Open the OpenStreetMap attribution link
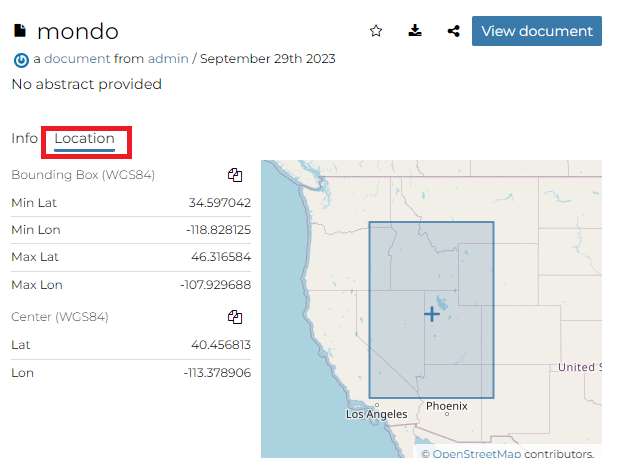The height and width of the screenshot is (458, 617). (x=476, y=453)
